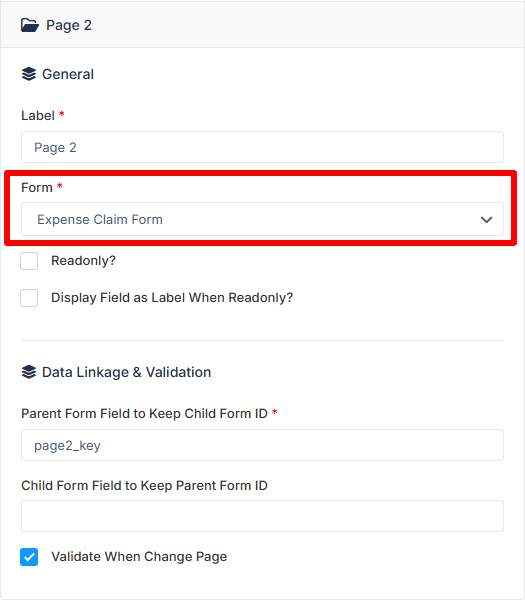Click the Page 2 panel header title
This screenshot has width=525, height=603.
(x=69, y=25)
